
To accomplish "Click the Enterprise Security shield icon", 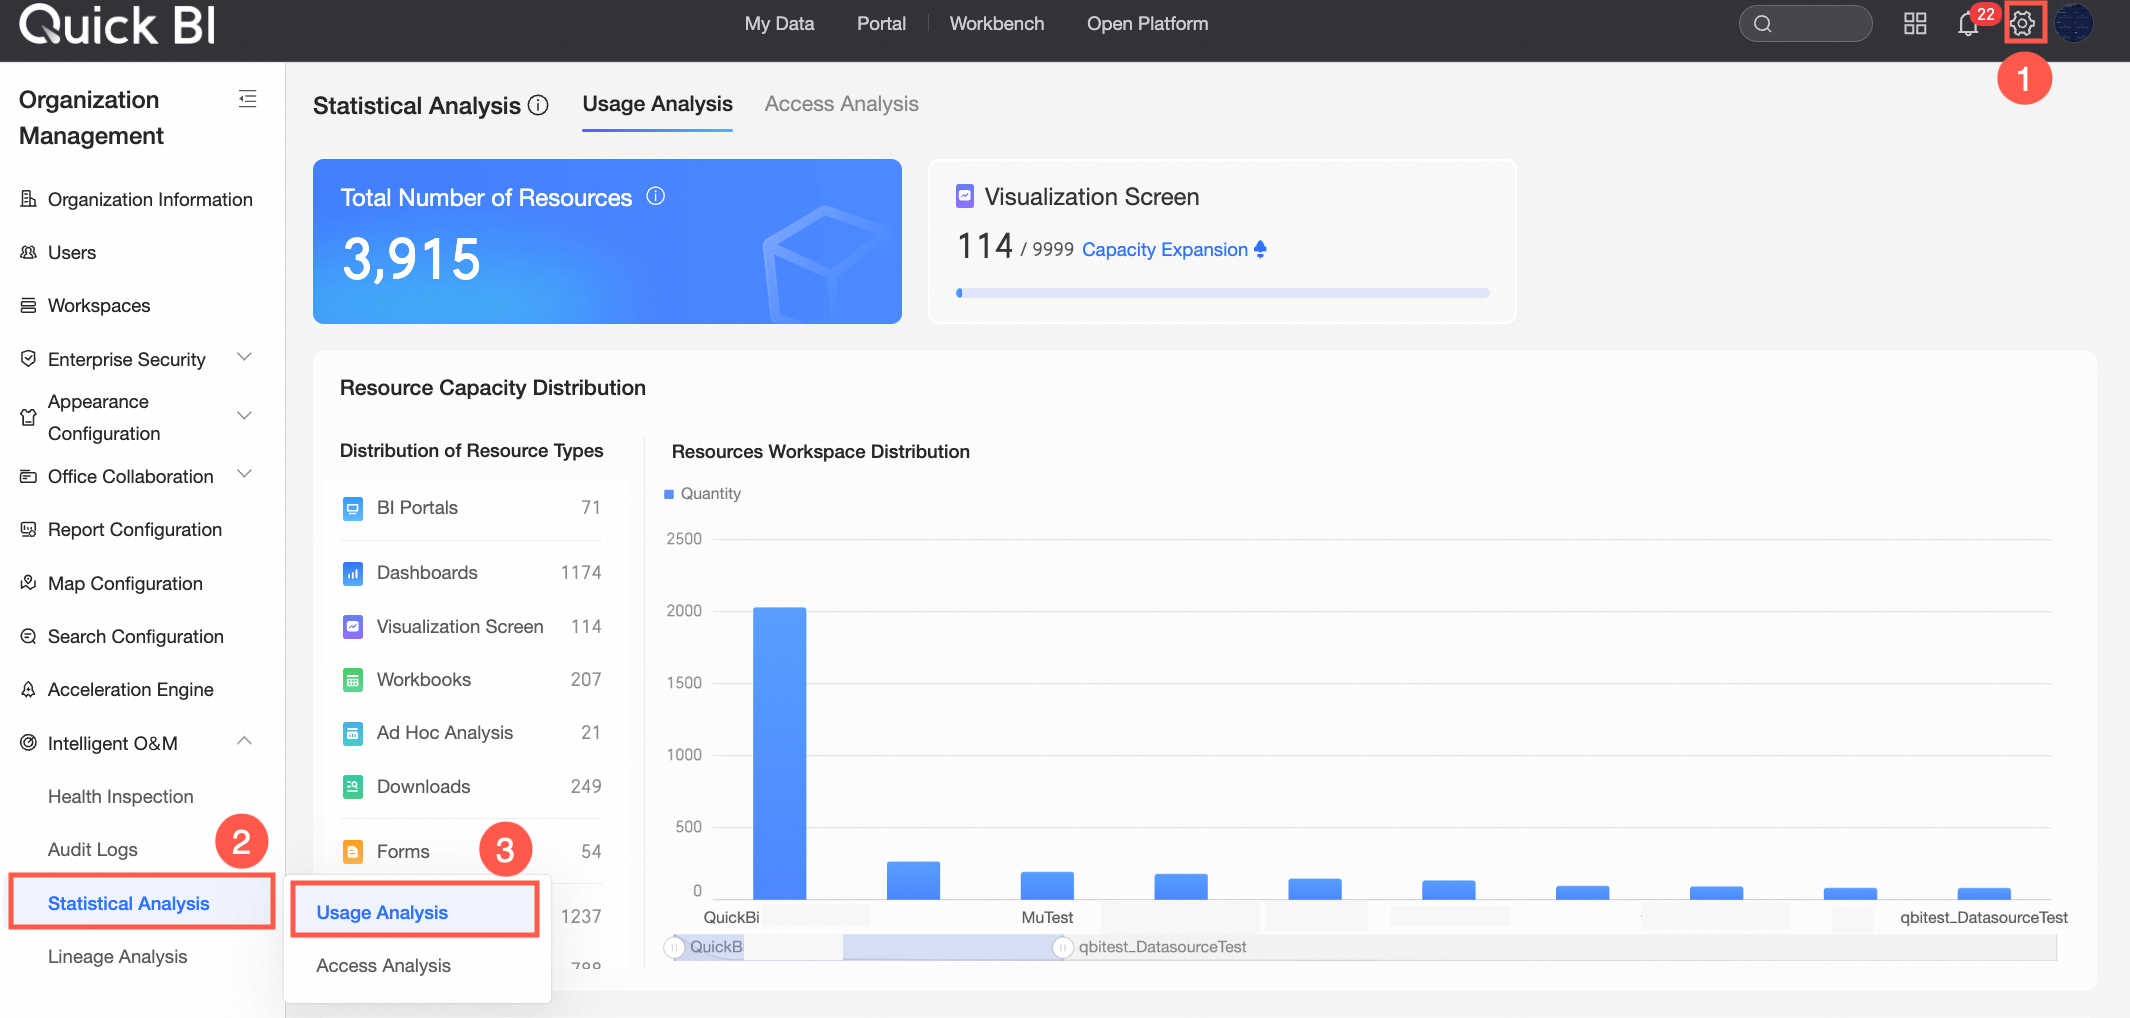I will pyautogui.click(x=29, y=358).
